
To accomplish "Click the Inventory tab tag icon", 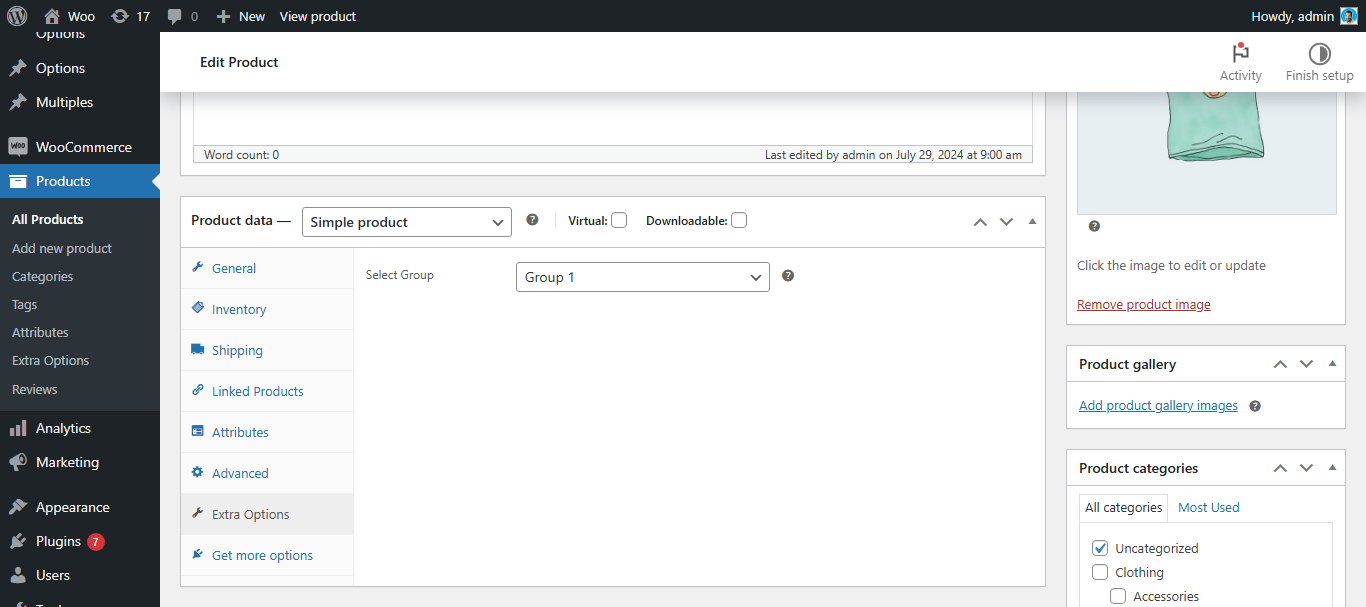I will [x=198, y=309].
